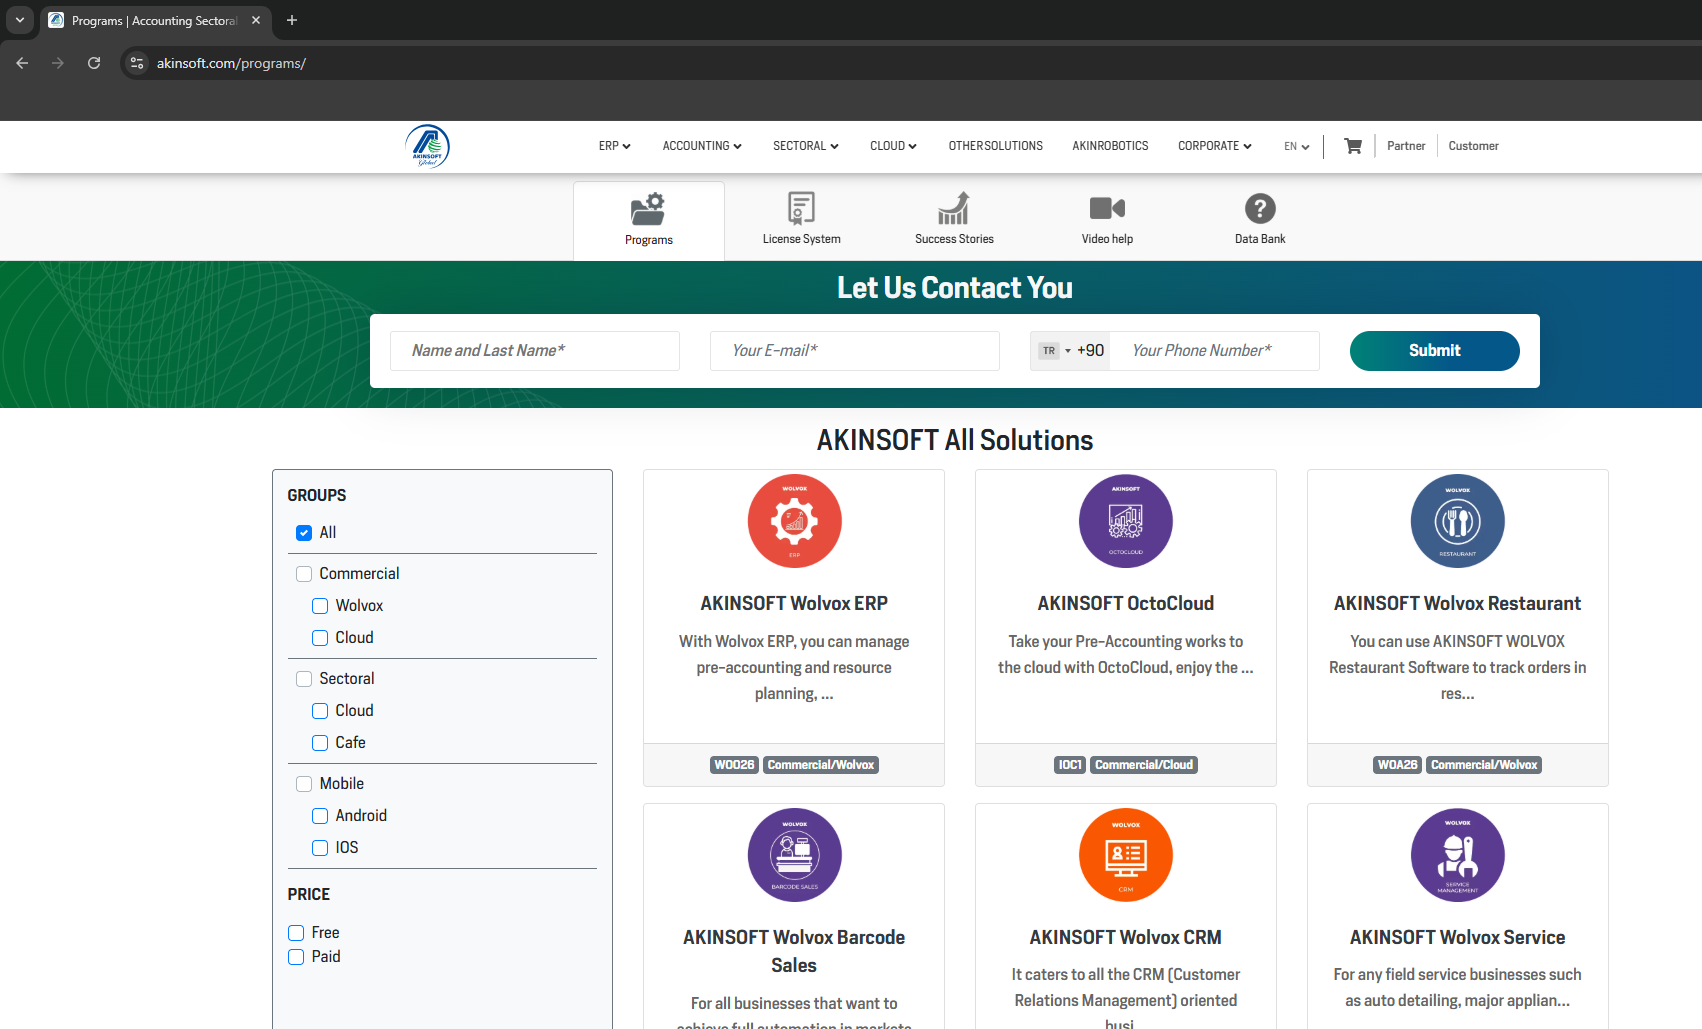Switch to the Programs tab
The width and height of the screenshot is (1702, 1029).
point(648,221)
